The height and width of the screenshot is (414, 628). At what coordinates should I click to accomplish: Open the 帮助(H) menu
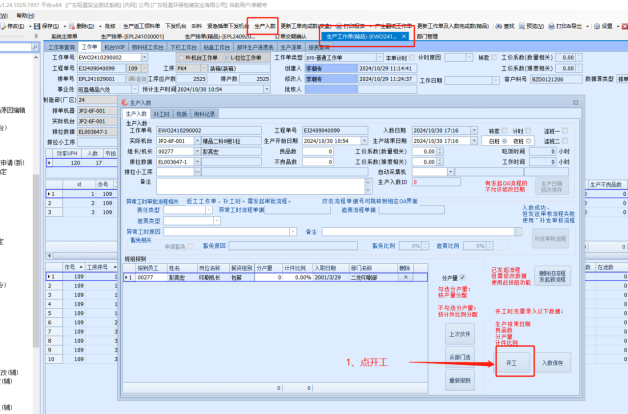coord(25,16)
